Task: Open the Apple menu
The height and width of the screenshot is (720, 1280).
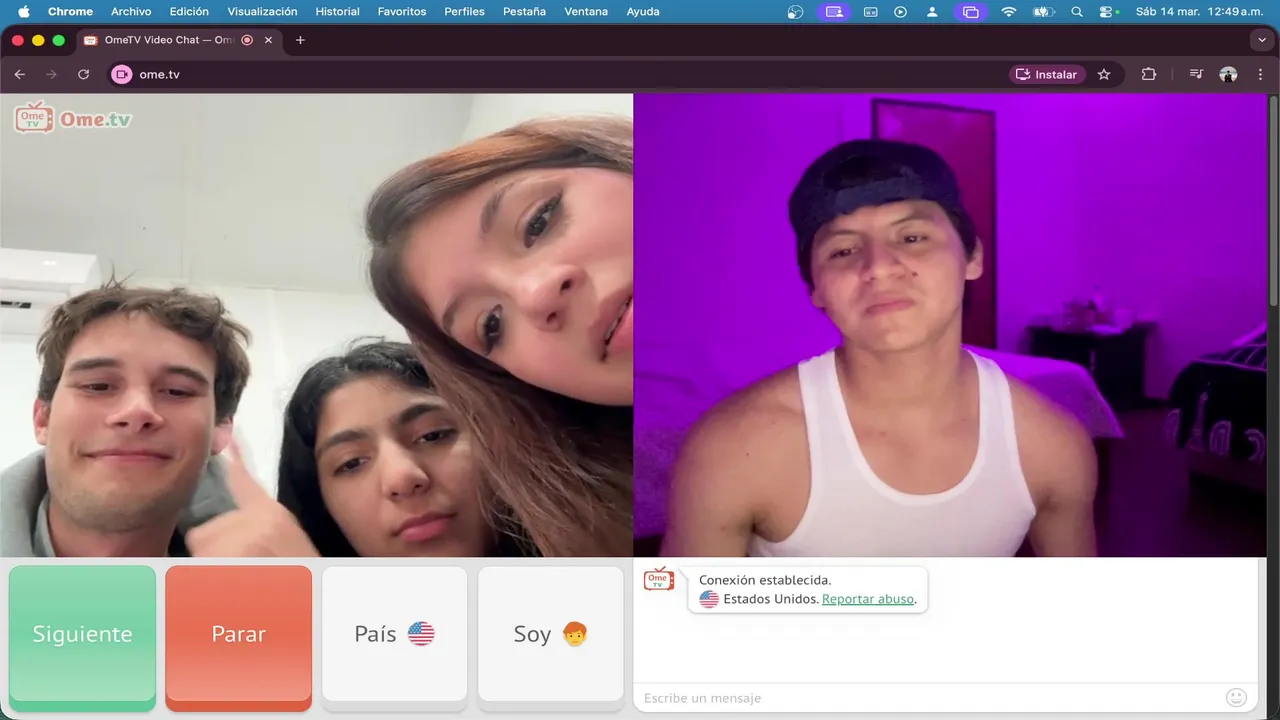Action: tap(24, 12)
